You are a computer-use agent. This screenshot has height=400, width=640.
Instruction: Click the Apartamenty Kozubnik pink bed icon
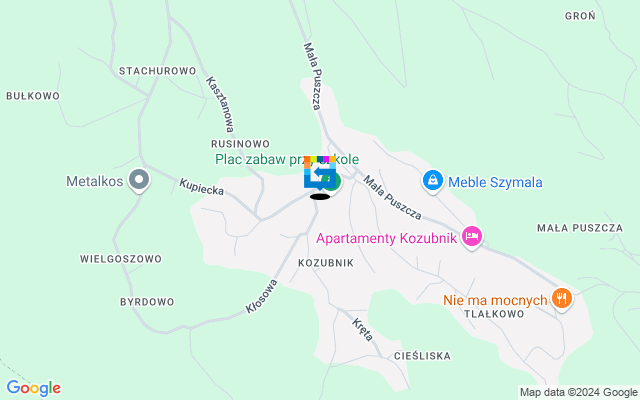click(x=472, y=237)
